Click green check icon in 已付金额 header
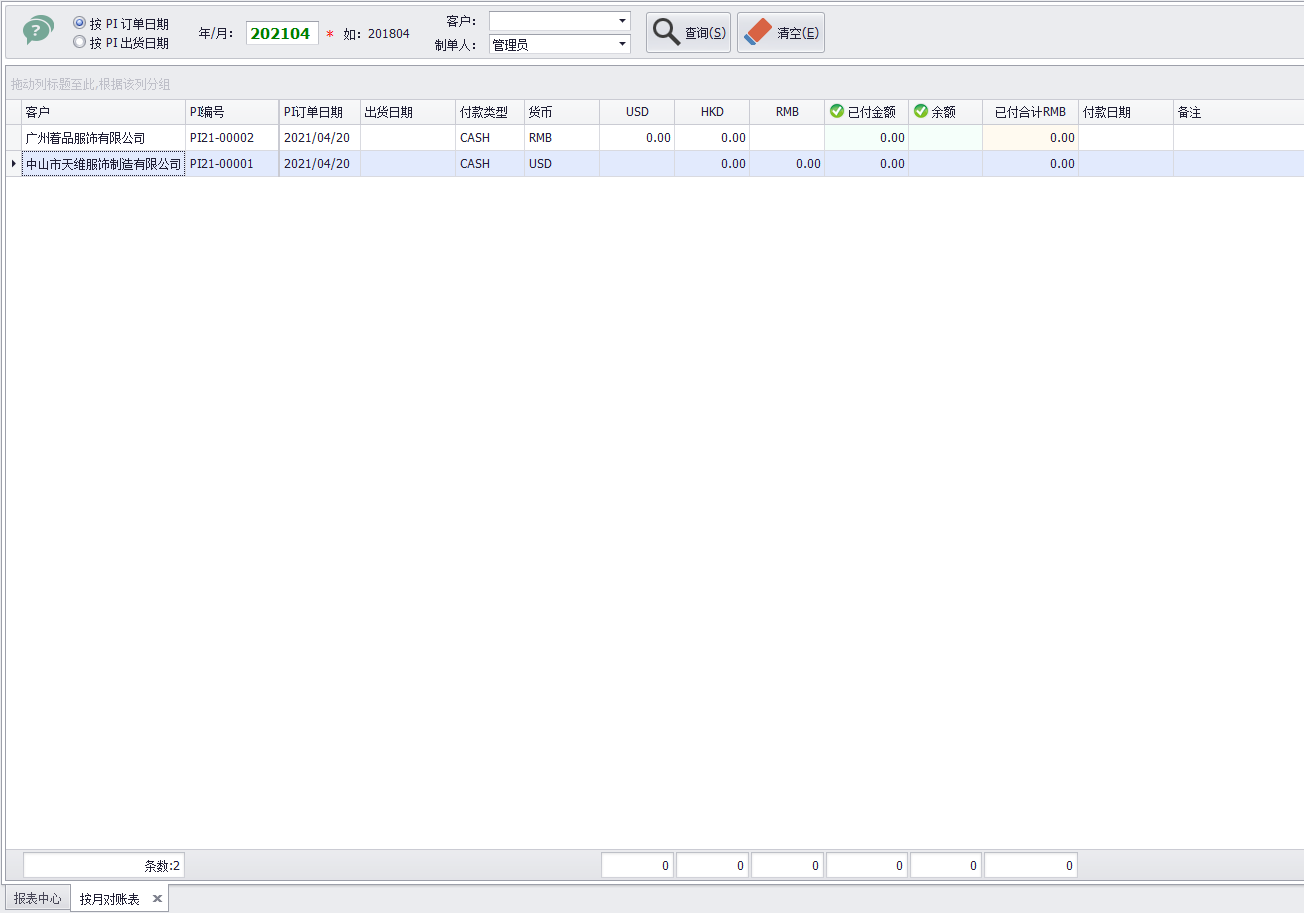This screenshot has width=1304, height=913. coord(837,111)
